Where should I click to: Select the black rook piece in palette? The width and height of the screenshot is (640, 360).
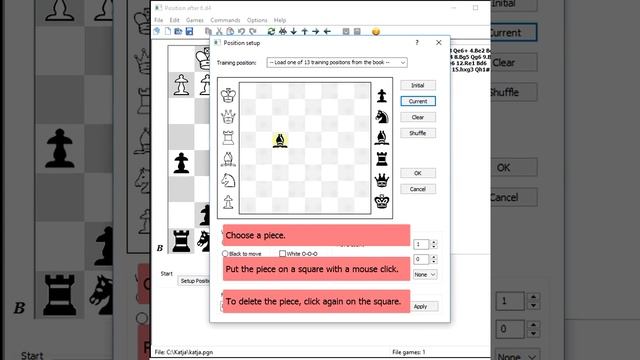pos(382,159)
